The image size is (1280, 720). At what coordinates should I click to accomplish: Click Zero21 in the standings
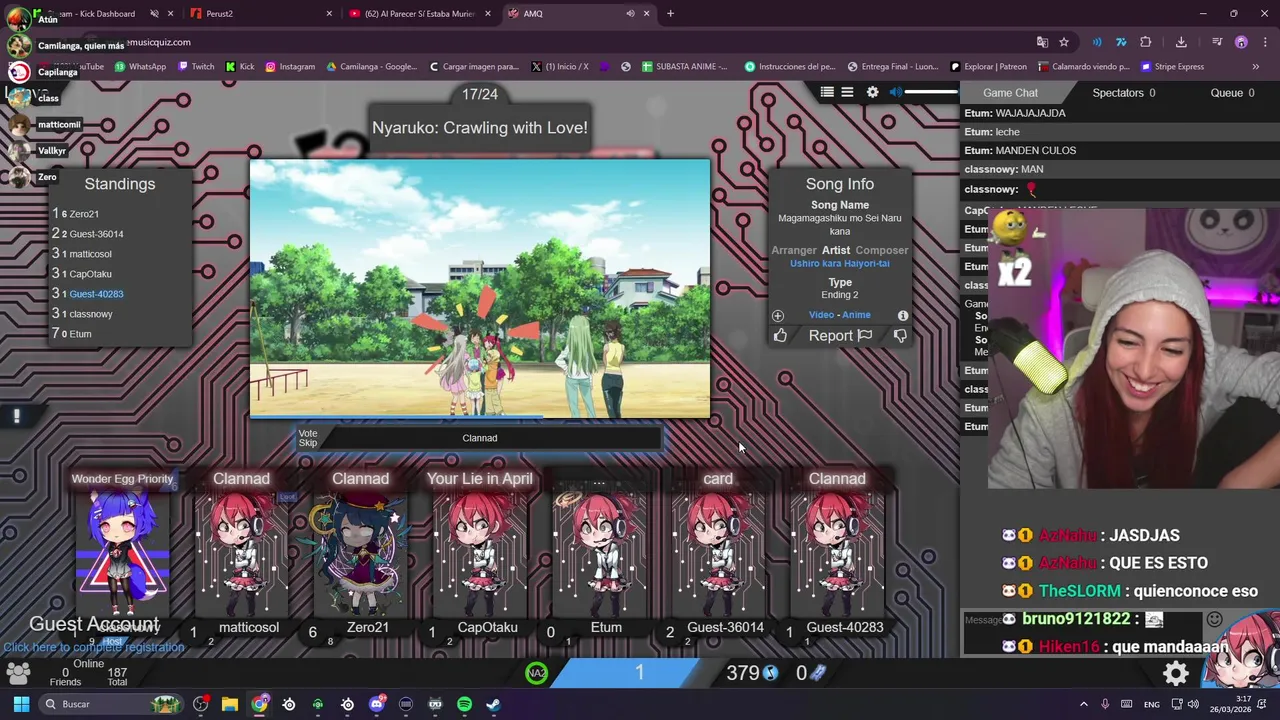pos(84,214)
